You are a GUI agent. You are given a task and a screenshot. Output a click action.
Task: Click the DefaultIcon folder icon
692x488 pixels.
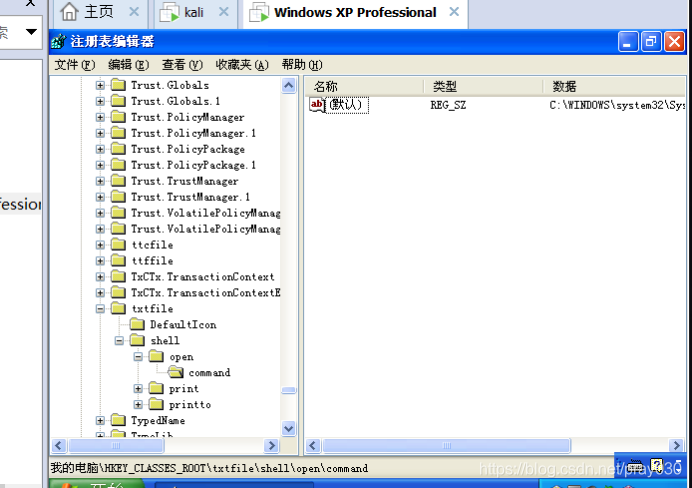[x=137, y=325]
